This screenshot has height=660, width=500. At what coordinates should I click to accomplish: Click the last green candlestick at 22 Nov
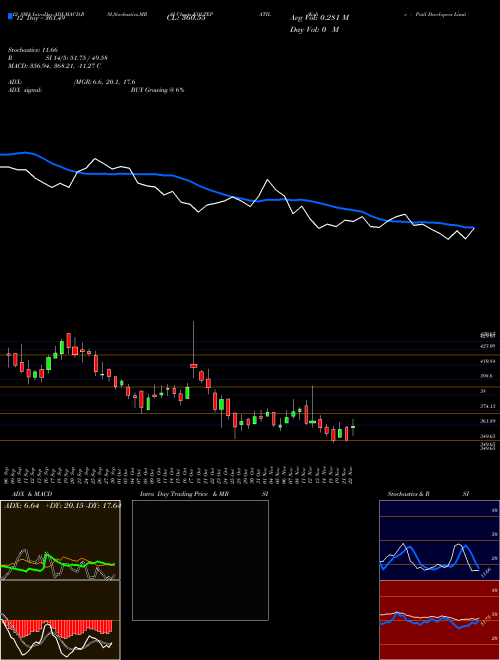click(353, 427)
